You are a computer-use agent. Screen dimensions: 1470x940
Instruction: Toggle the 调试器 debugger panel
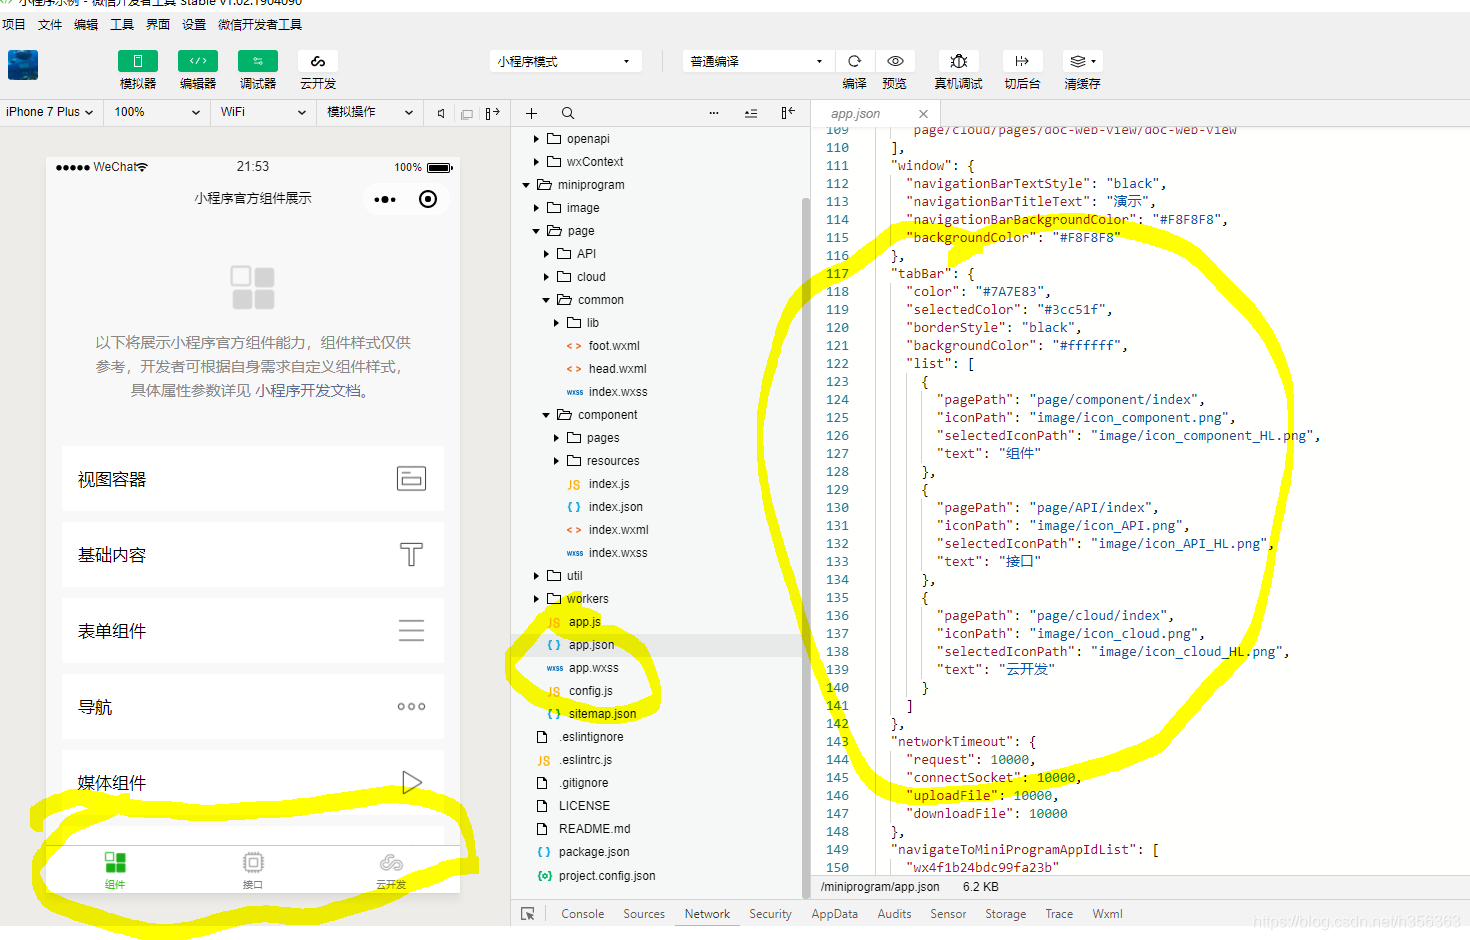point(258,61)
